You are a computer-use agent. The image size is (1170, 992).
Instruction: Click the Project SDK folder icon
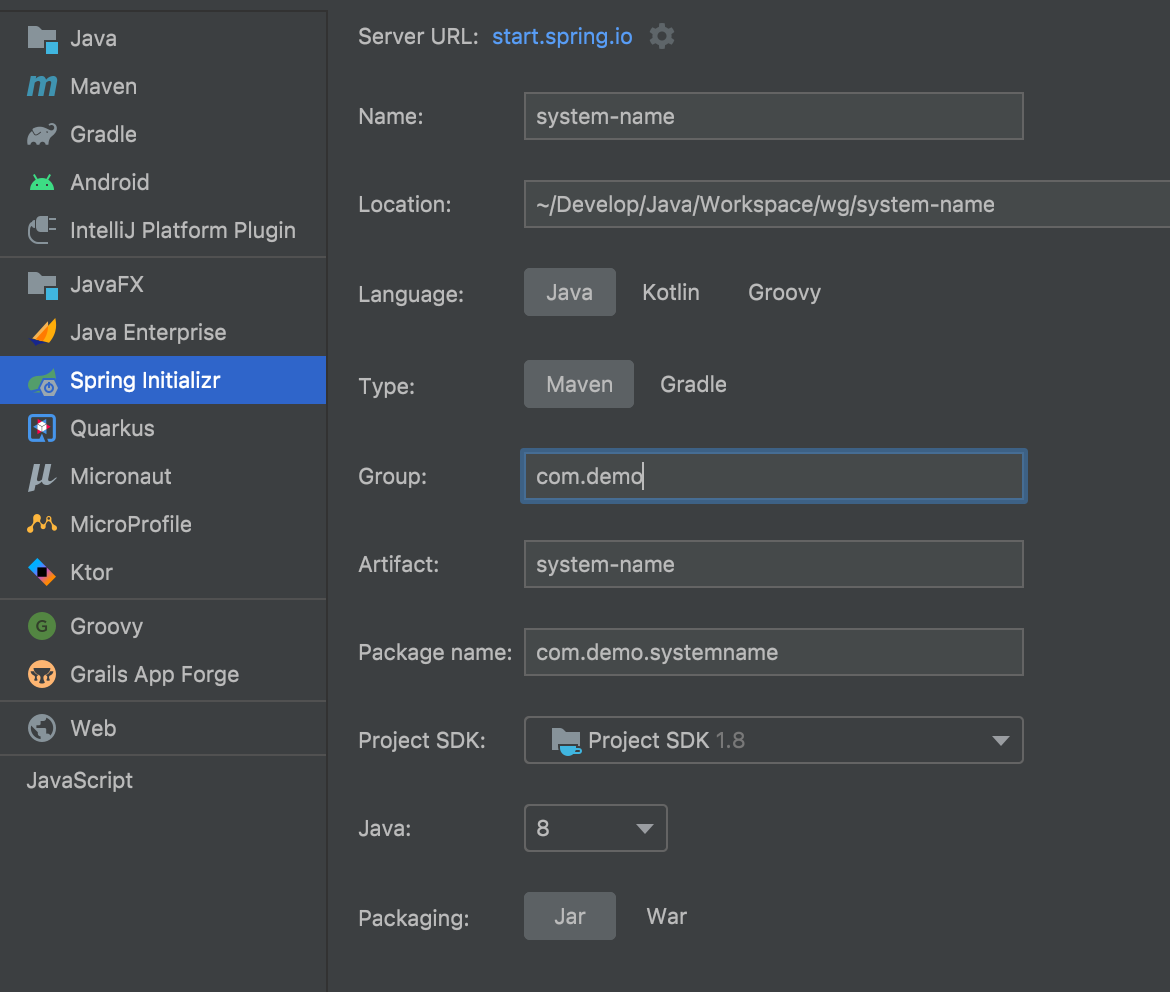[x=566, y=741]
